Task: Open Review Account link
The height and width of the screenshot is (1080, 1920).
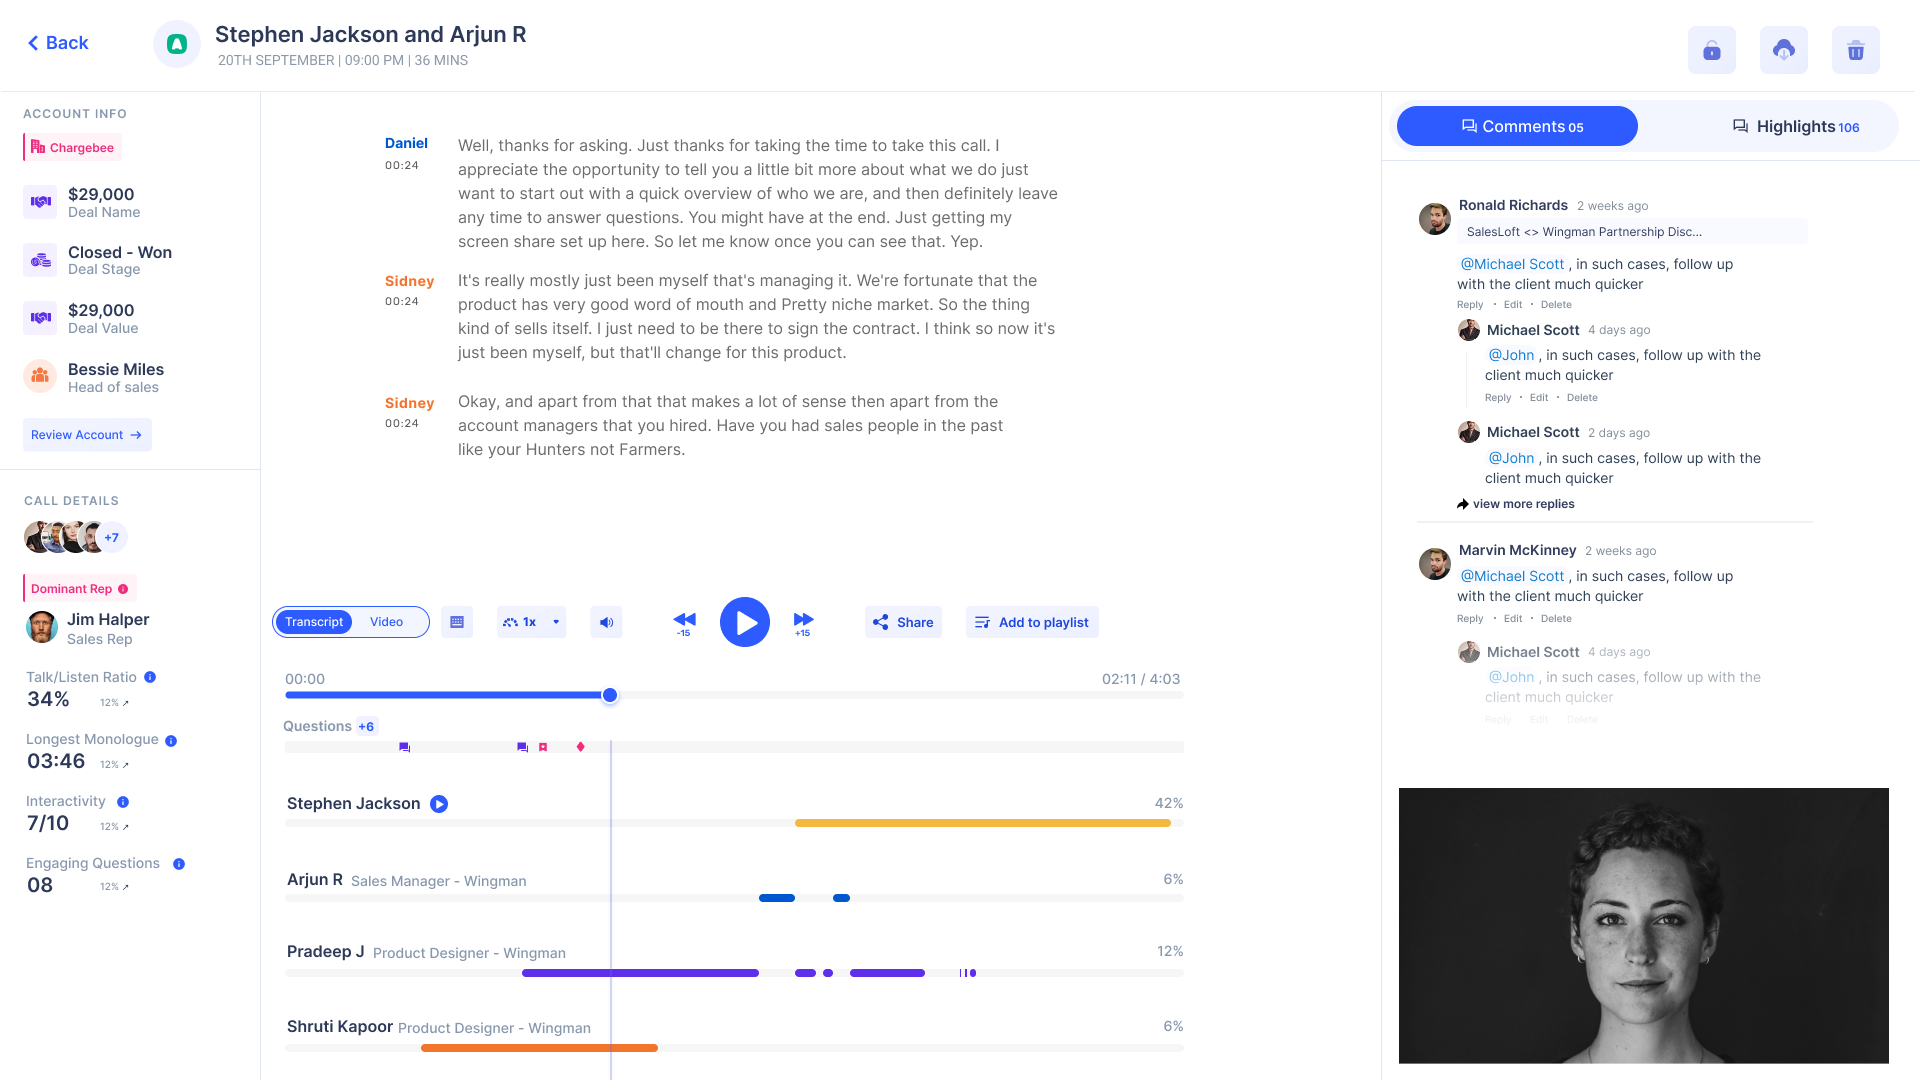Action: click(x=87, y=435)
